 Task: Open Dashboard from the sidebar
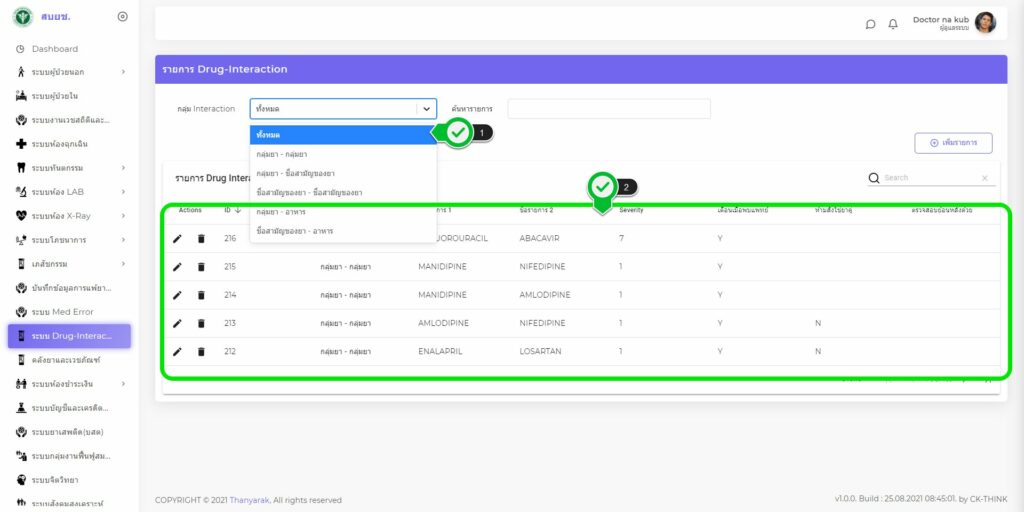[54, 48]
